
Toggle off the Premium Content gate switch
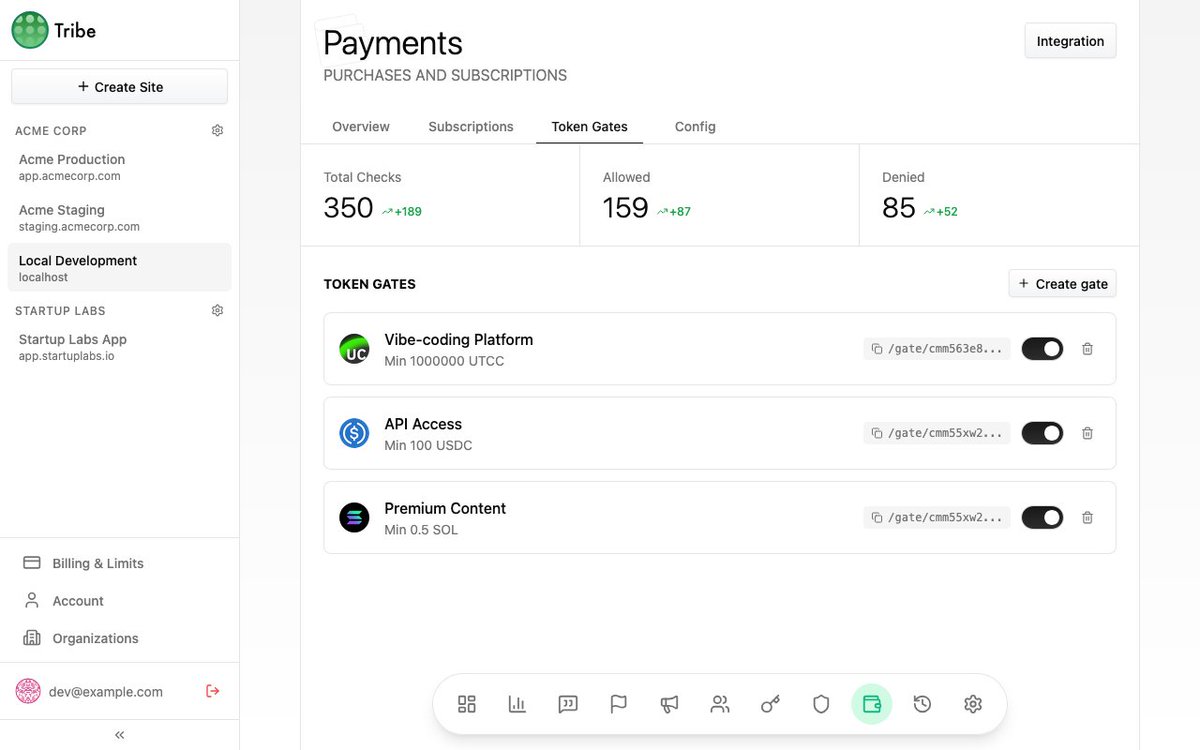(1042, 518)
